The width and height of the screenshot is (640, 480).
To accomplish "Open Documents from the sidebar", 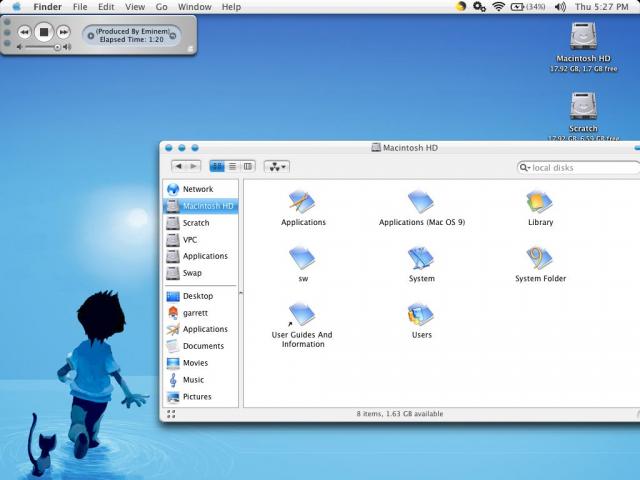I will pyautogui.click(x=200, y=346).
